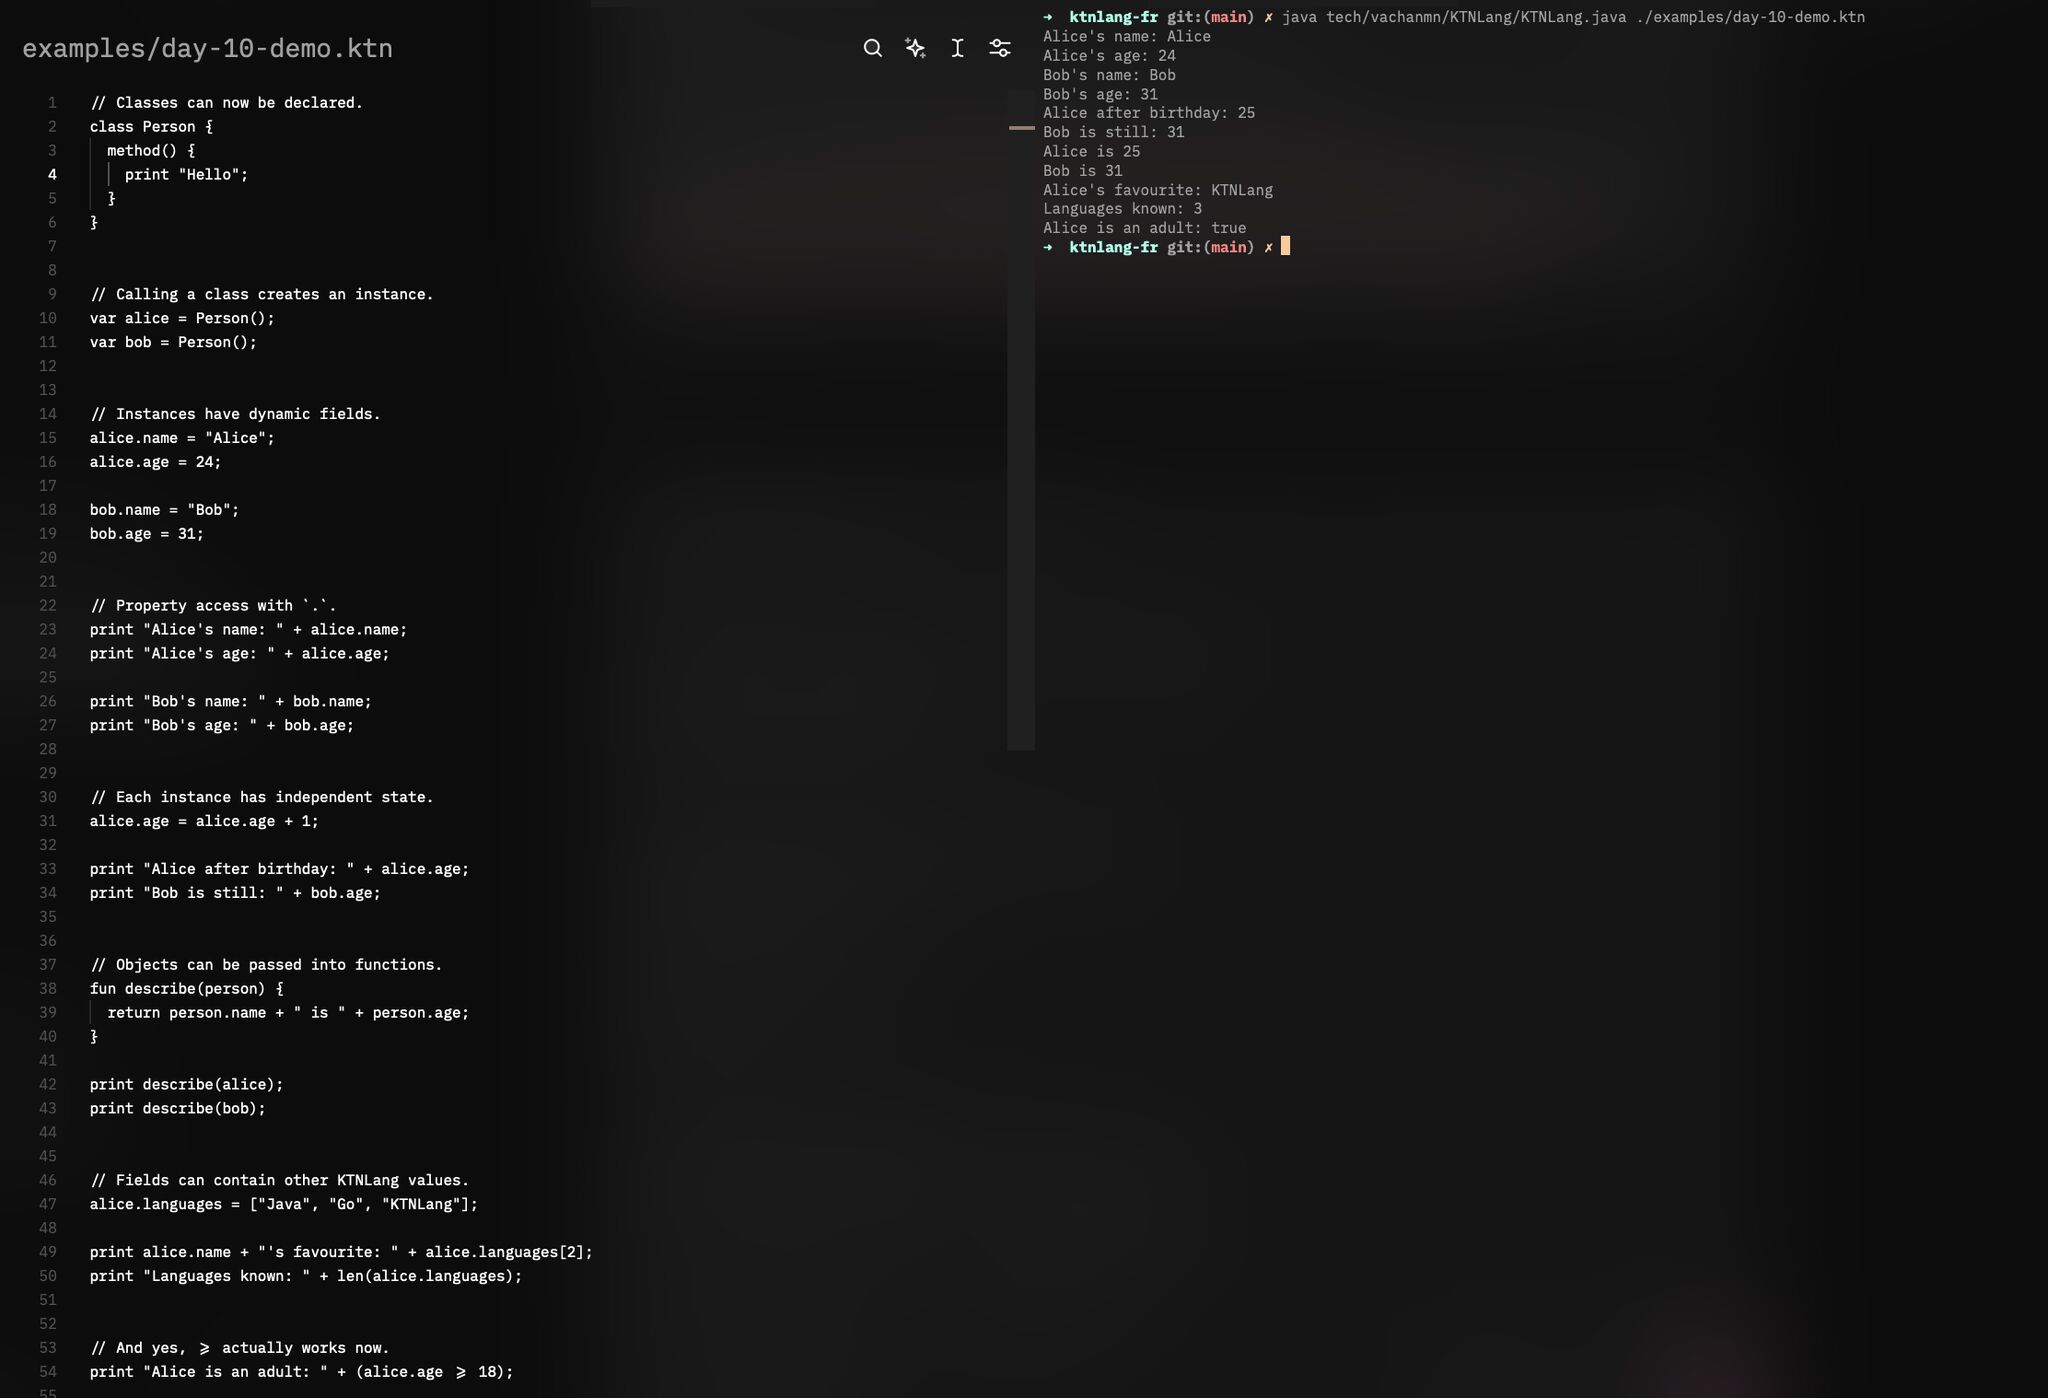Image resolution: width=2048 pixels, height=1398 pixels.
Task: Click the 'alice.languages = ["Java", "Go", "KTNLang"];' line
Action: click(284, 1205)
